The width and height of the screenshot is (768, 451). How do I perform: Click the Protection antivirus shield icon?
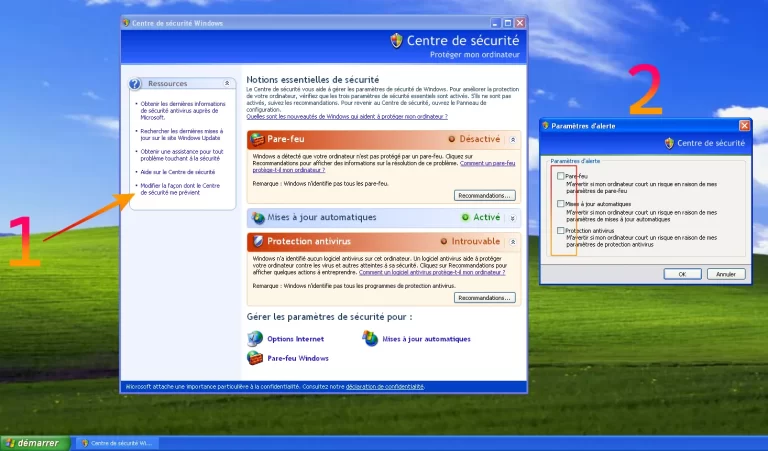coord(258,241)
